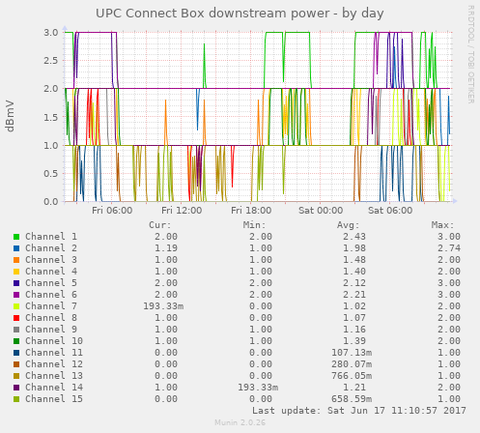Click Channel 2 max value 2.74
Image resolution: width=480 pixels, height=433 pixels.
449,248
